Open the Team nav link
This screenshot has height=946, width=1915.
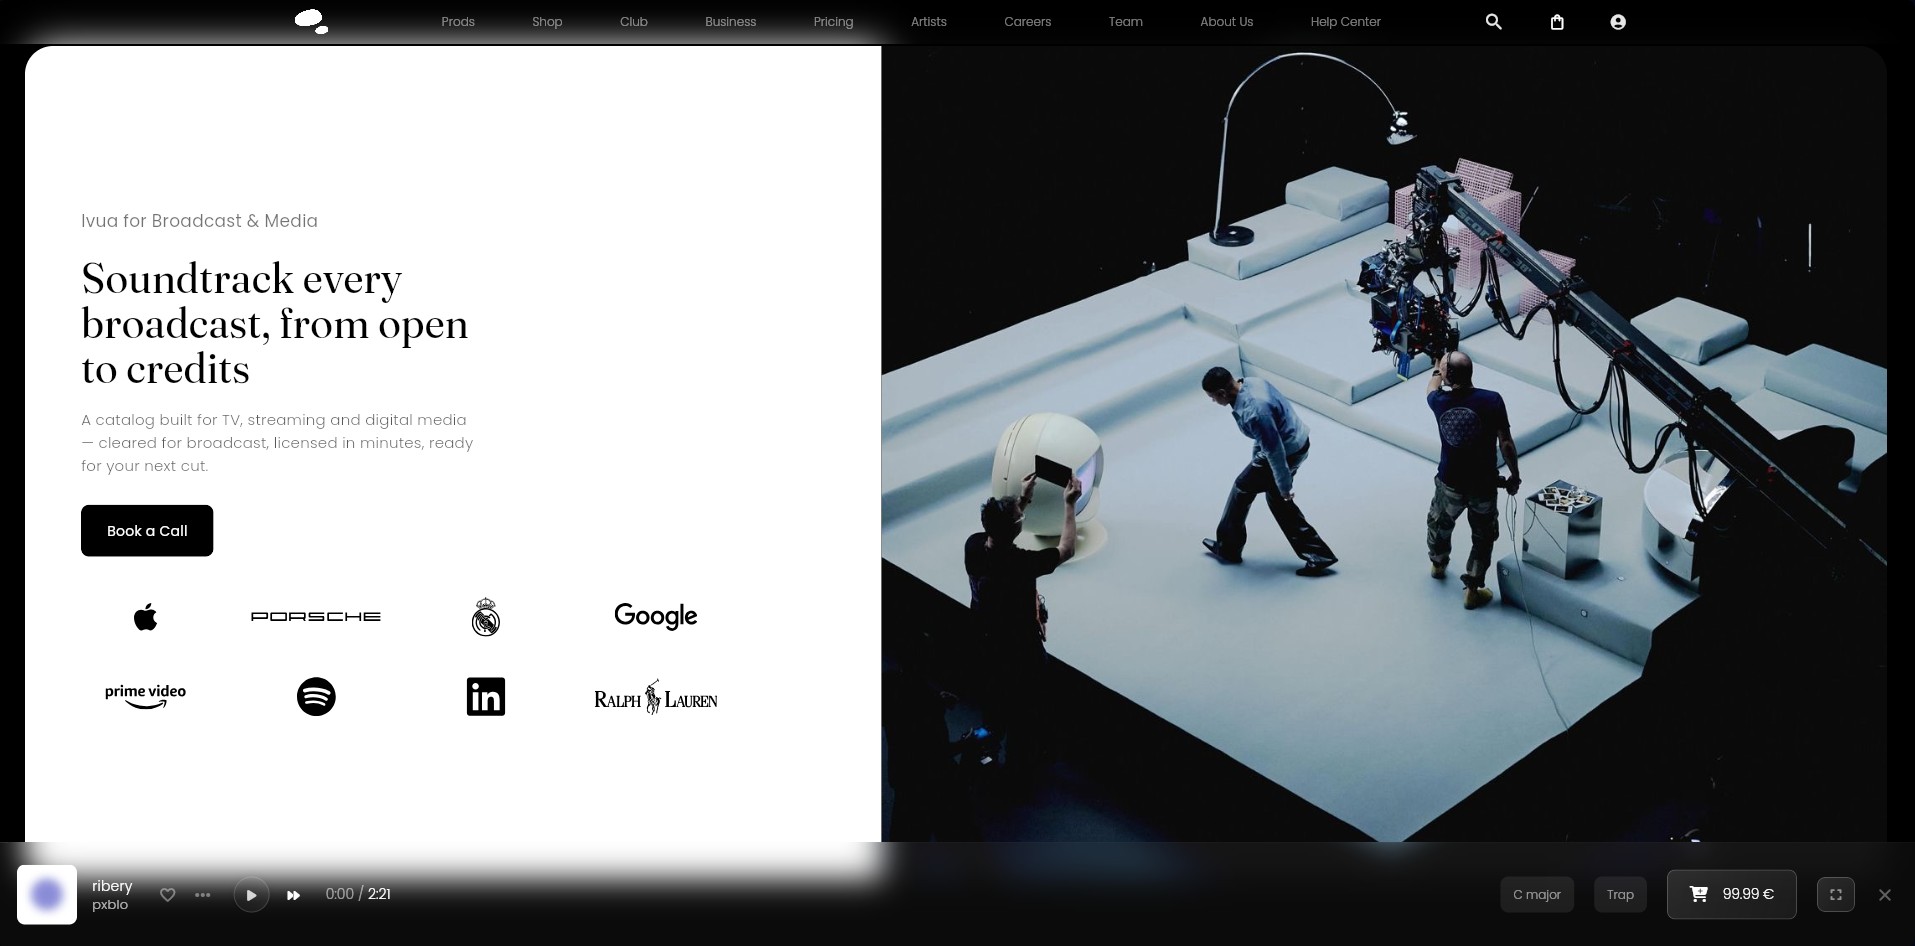[x=1126, y=22]
